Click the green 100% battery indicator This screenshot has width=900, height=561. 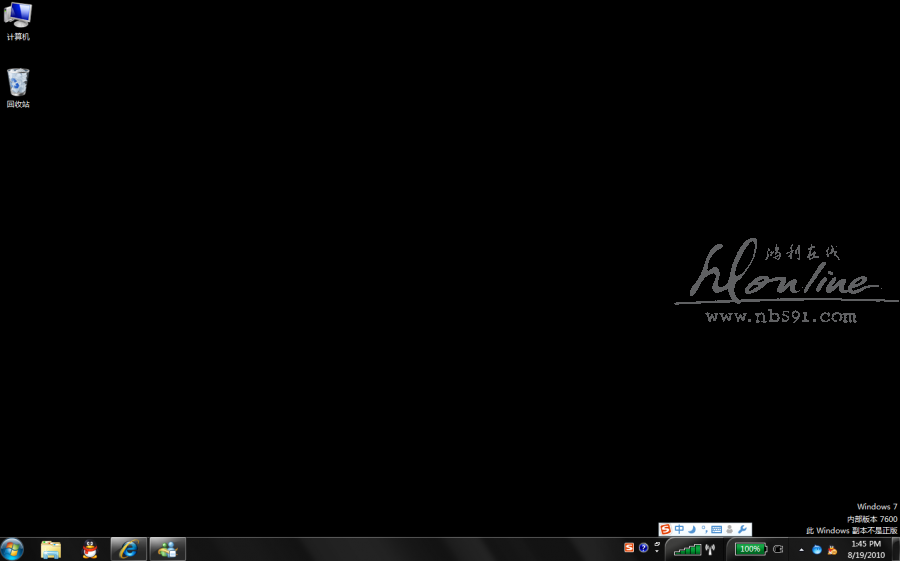click(750, 549)
